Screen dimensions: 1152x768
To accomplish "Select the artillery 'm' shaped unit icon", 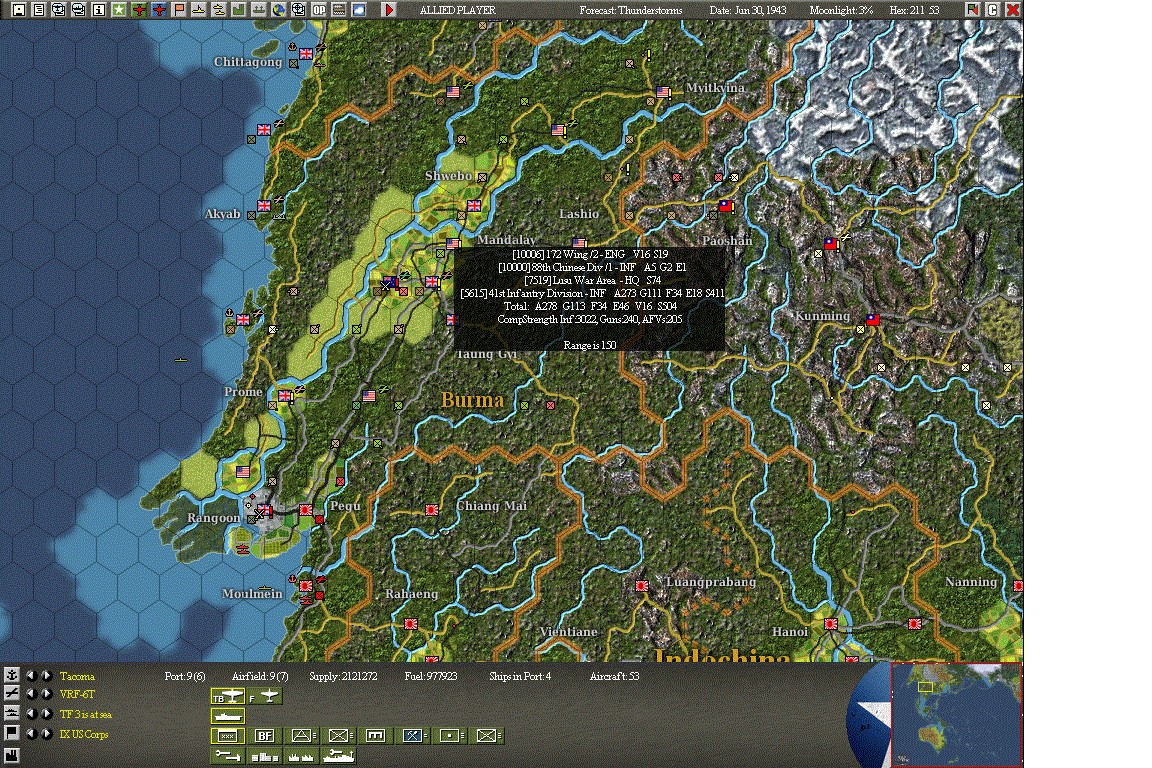I will point(375,735).
